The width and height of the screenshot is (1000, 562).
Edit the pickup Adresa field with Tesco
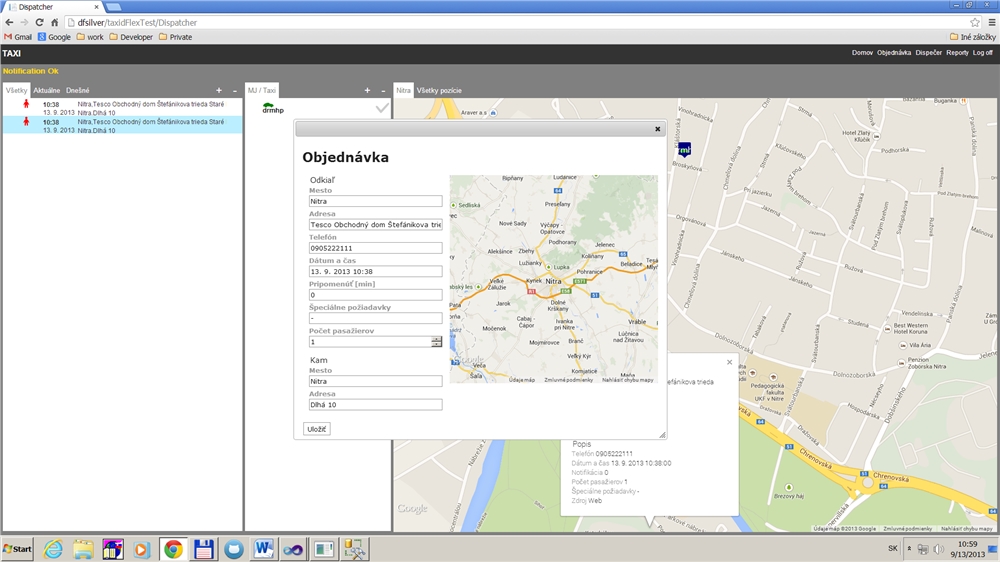(375, 225)
